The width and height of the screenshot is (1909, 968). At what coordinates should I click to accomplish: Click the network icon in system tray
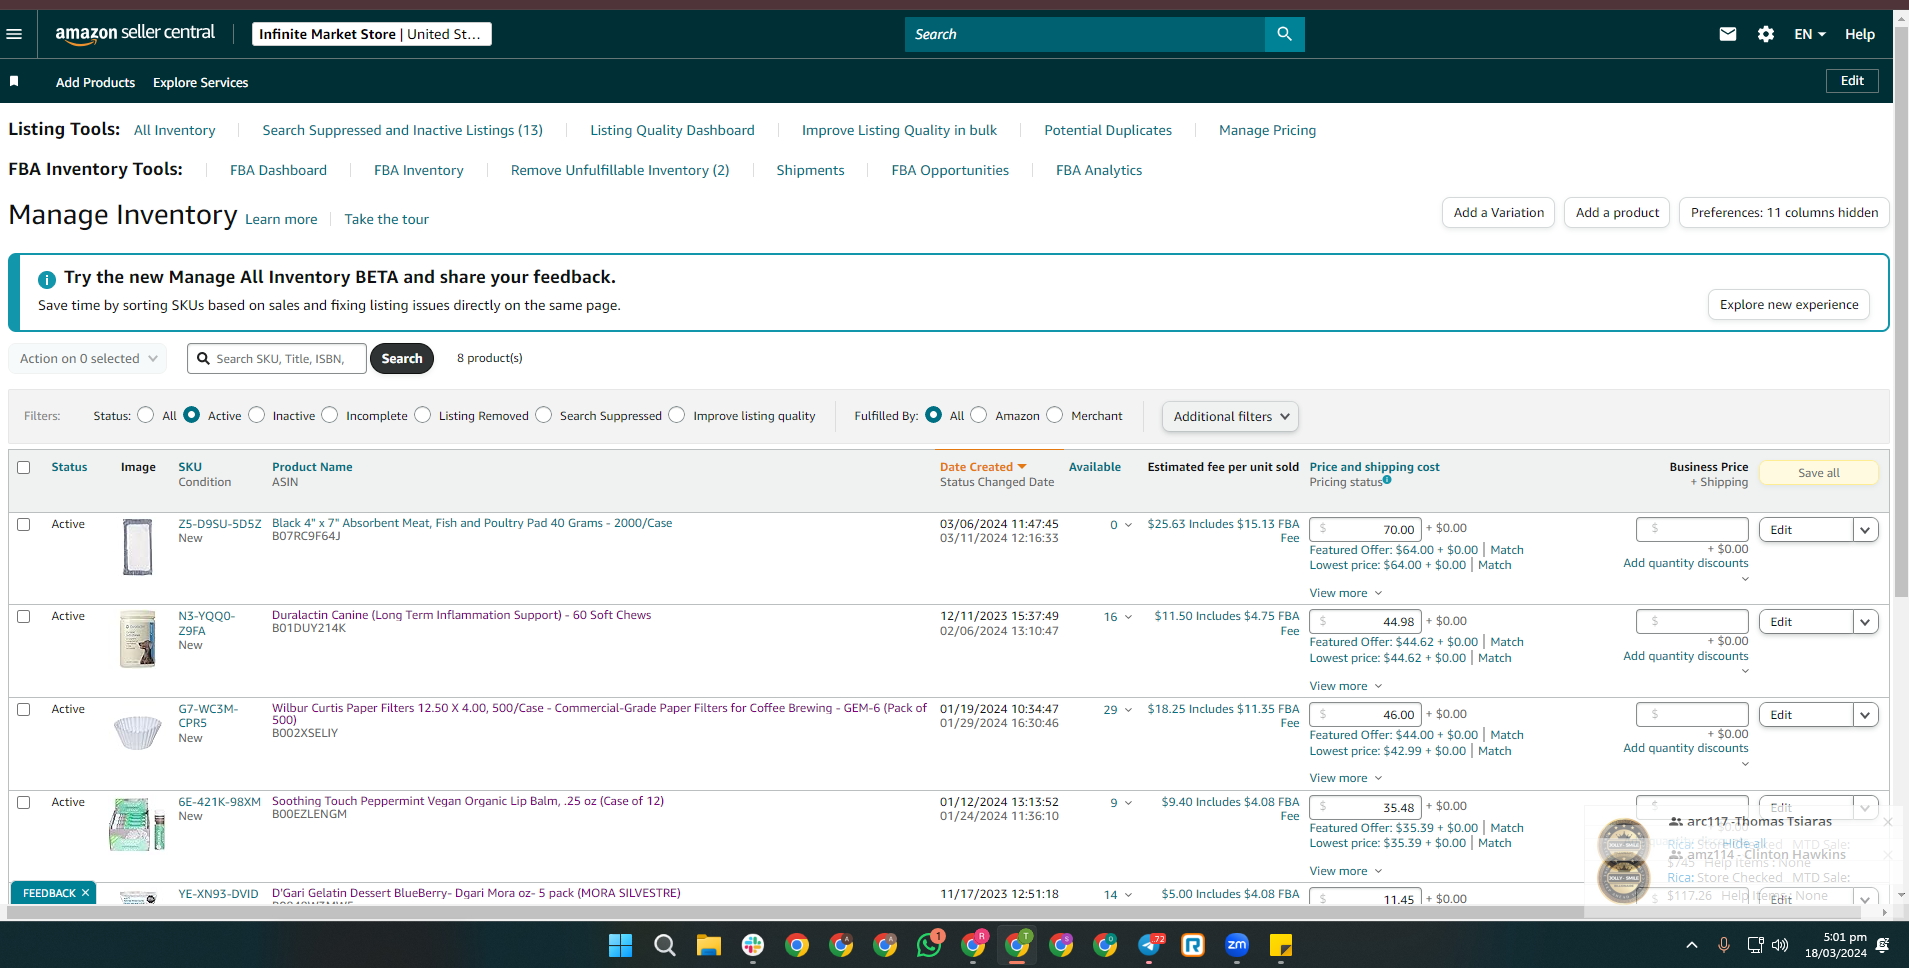(x=1755, y=945)
